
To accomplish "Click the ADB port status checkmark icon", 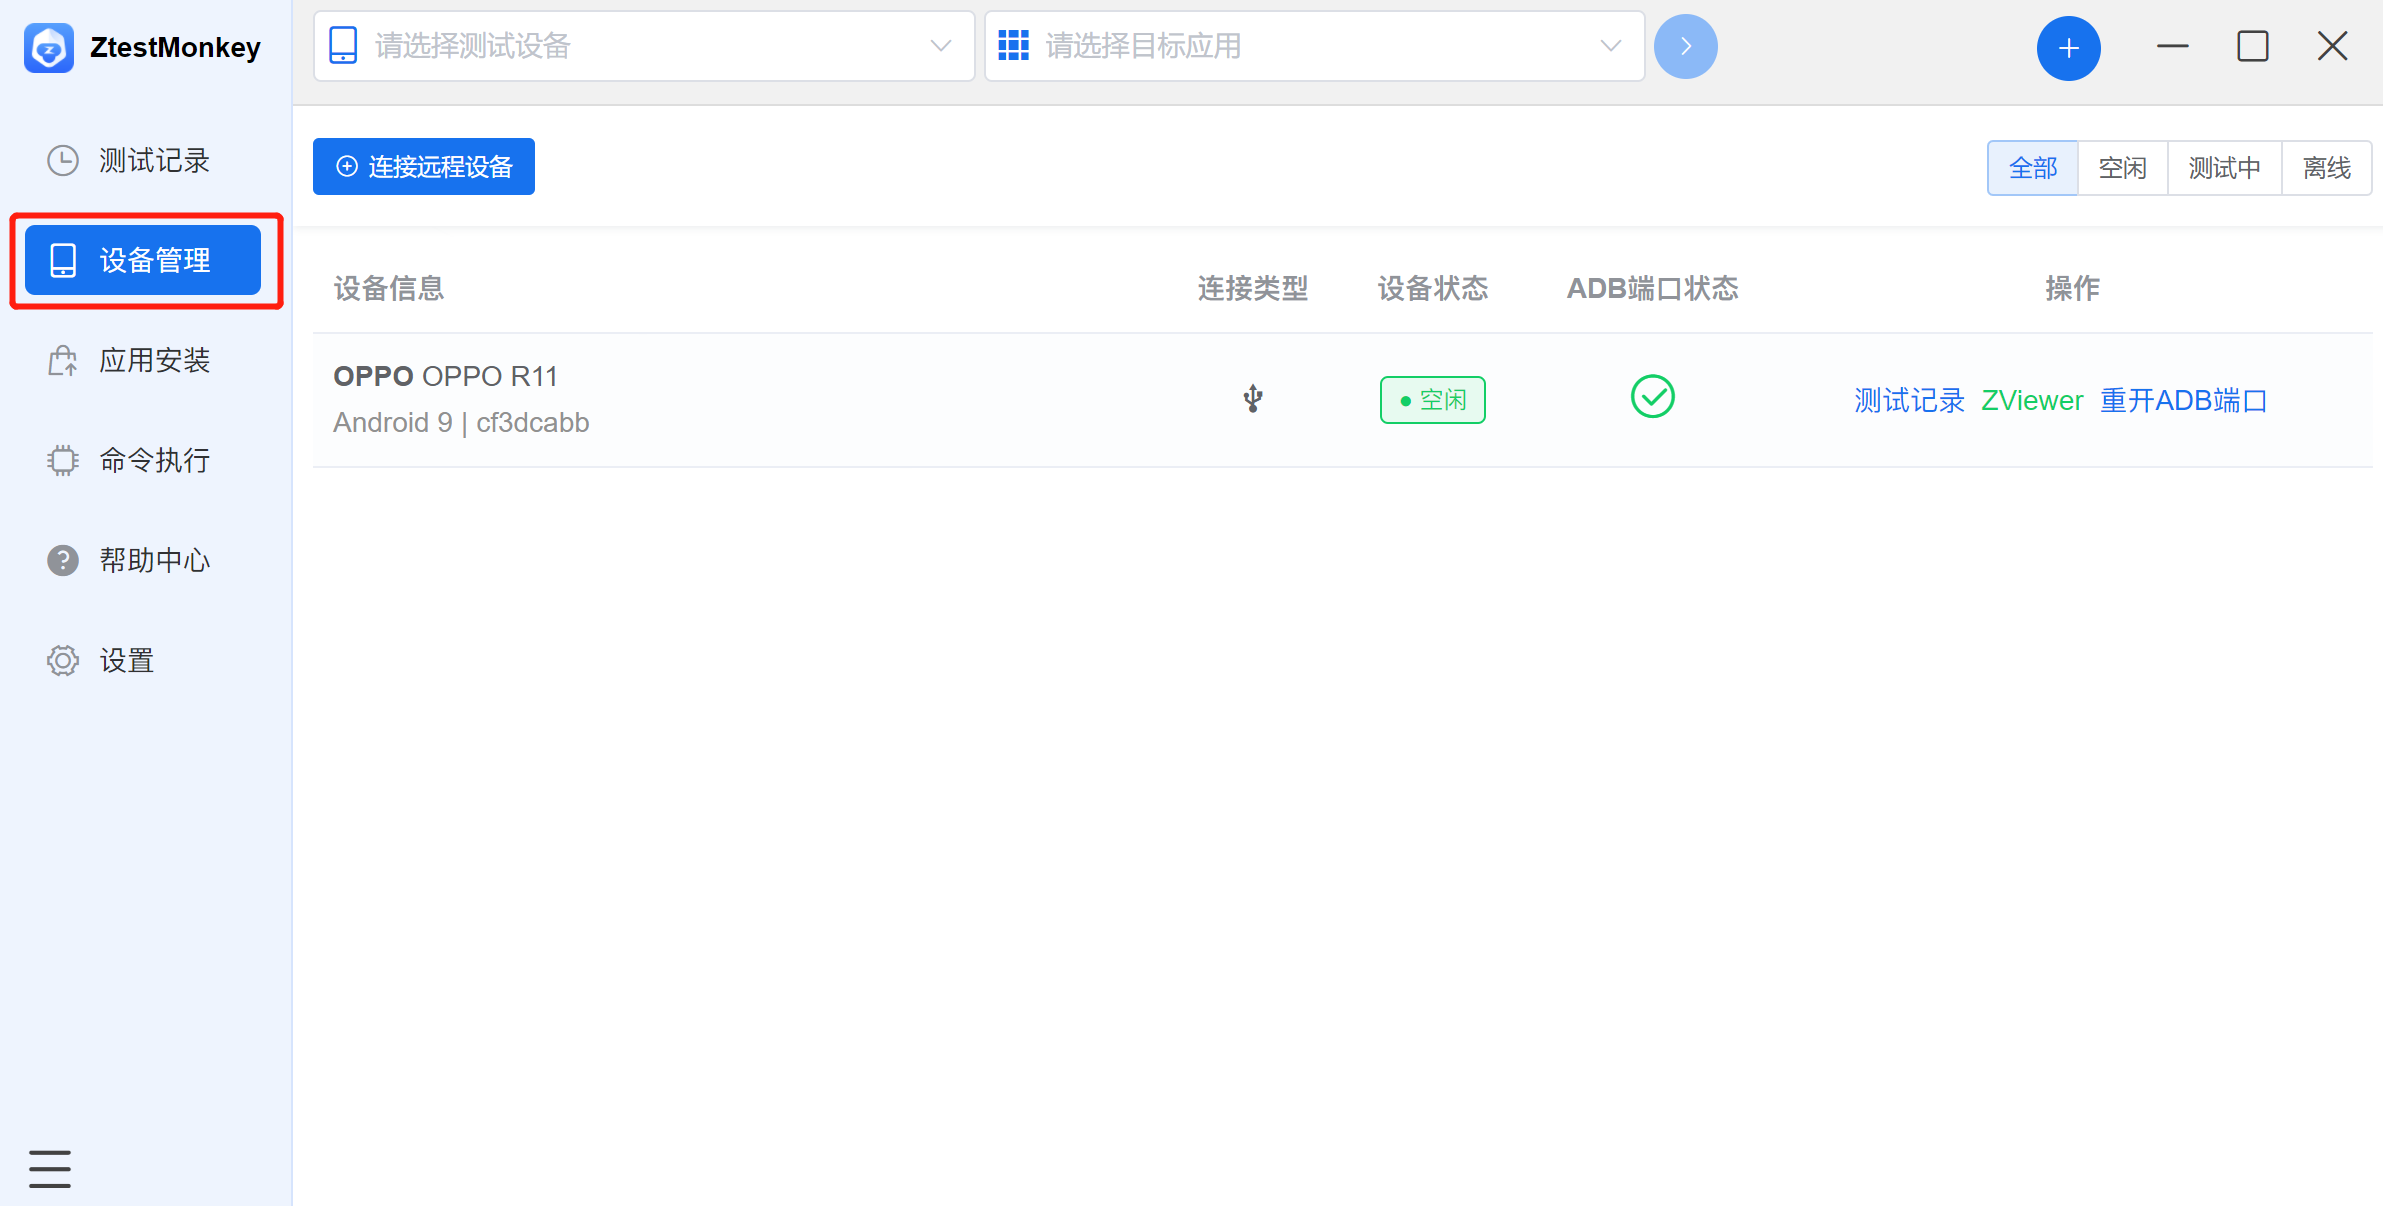I will point(1652,397).
